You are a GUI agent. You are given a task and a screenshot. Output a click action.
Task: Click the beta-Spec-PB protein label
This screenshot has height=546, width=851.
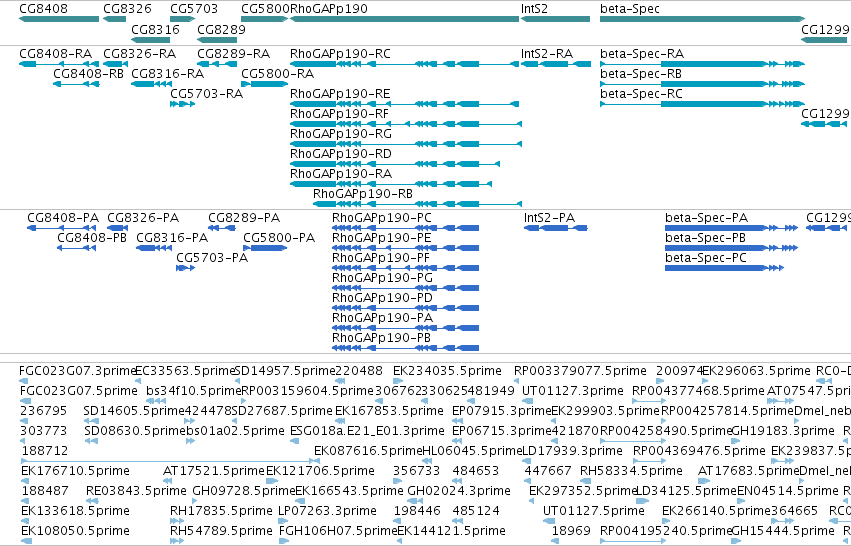pyautogui.click(x=706, y=238)
